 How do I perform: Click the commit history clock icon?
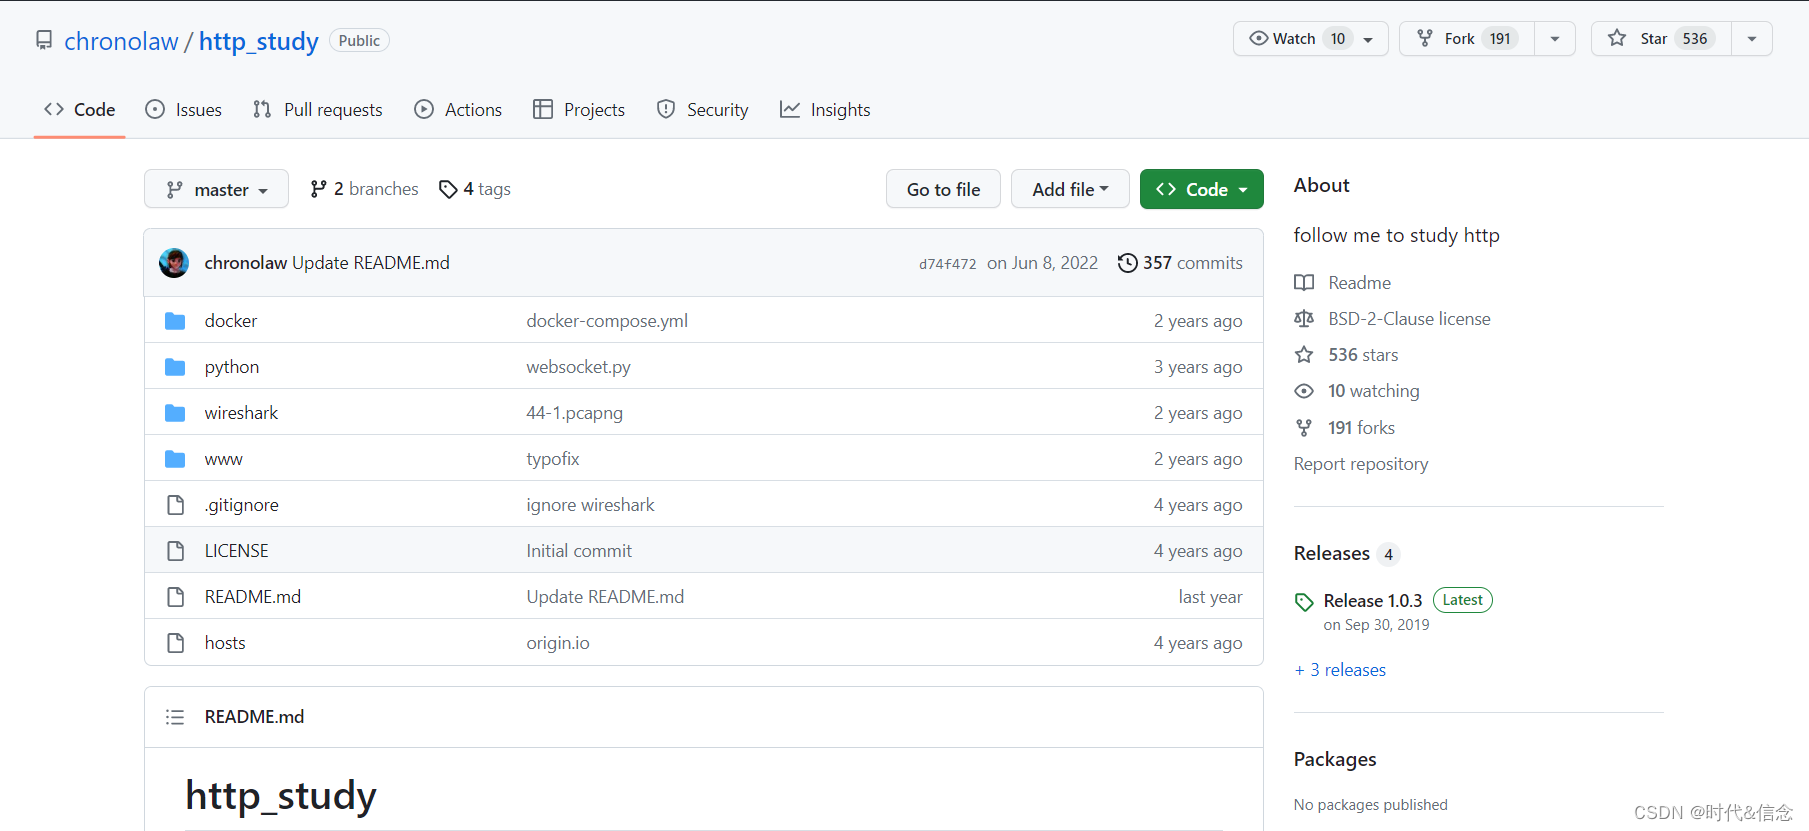point(1127,263)
